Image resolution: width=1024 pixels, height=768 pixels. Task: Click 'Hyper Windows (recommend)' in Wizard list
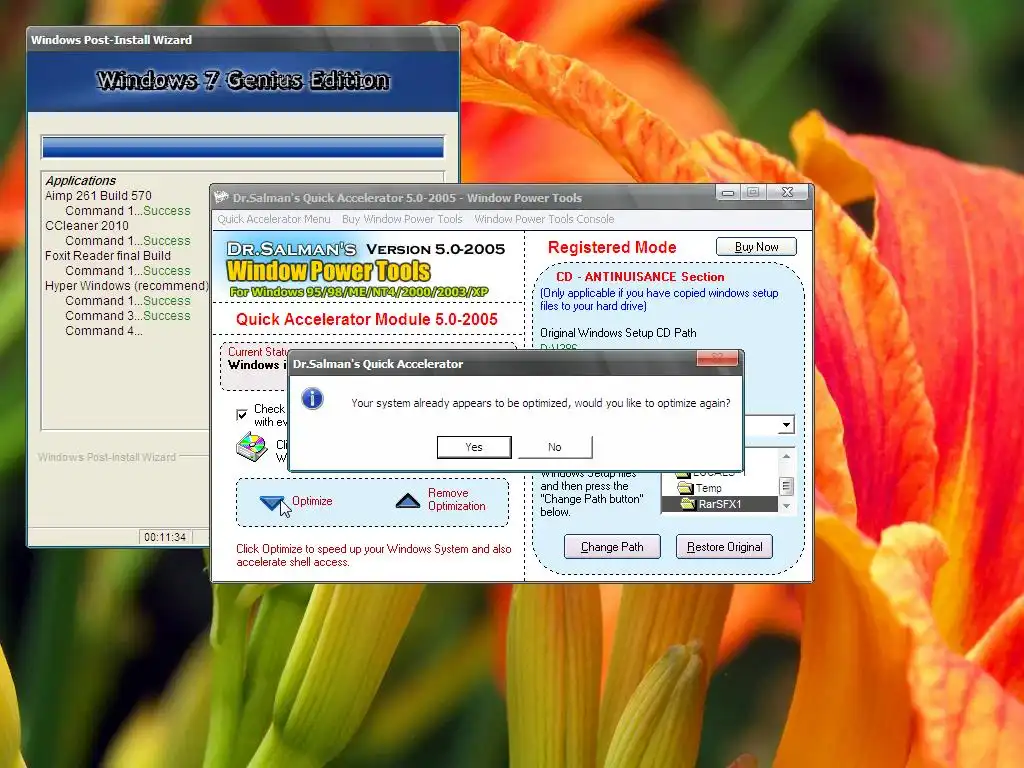127,286
